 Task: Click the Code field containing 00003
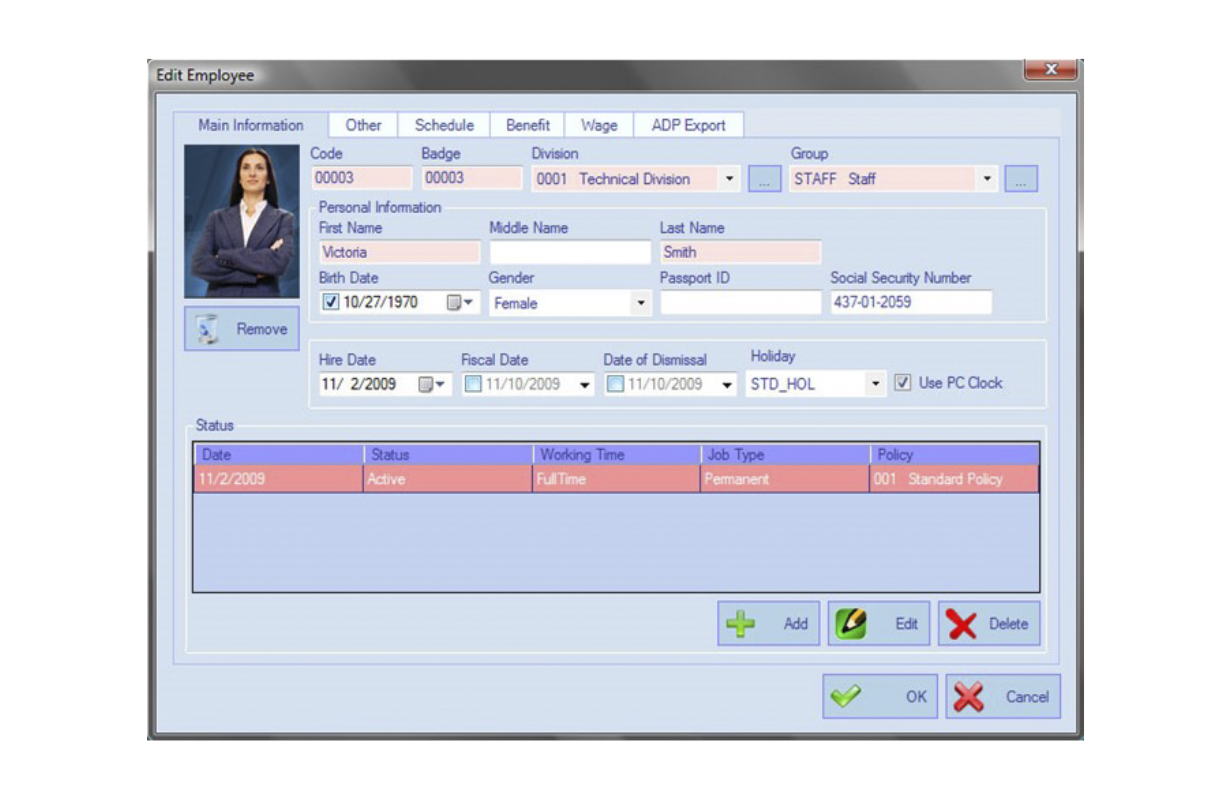point(361,178)
